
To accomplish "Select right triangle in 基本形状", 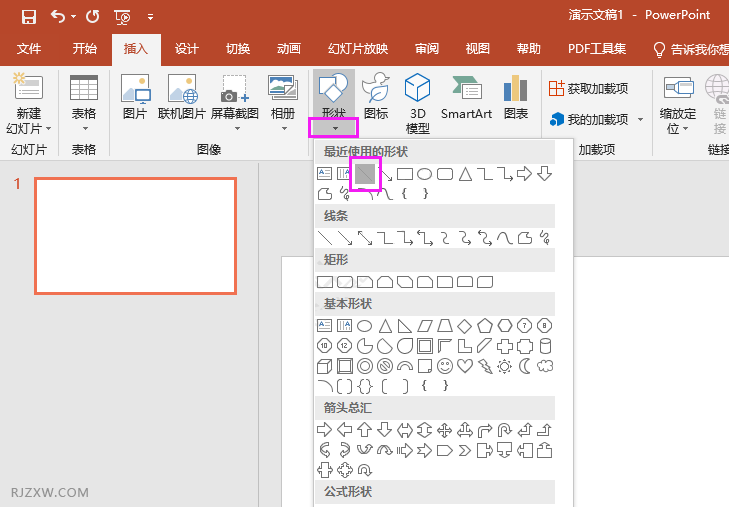I will pos(404,326).
